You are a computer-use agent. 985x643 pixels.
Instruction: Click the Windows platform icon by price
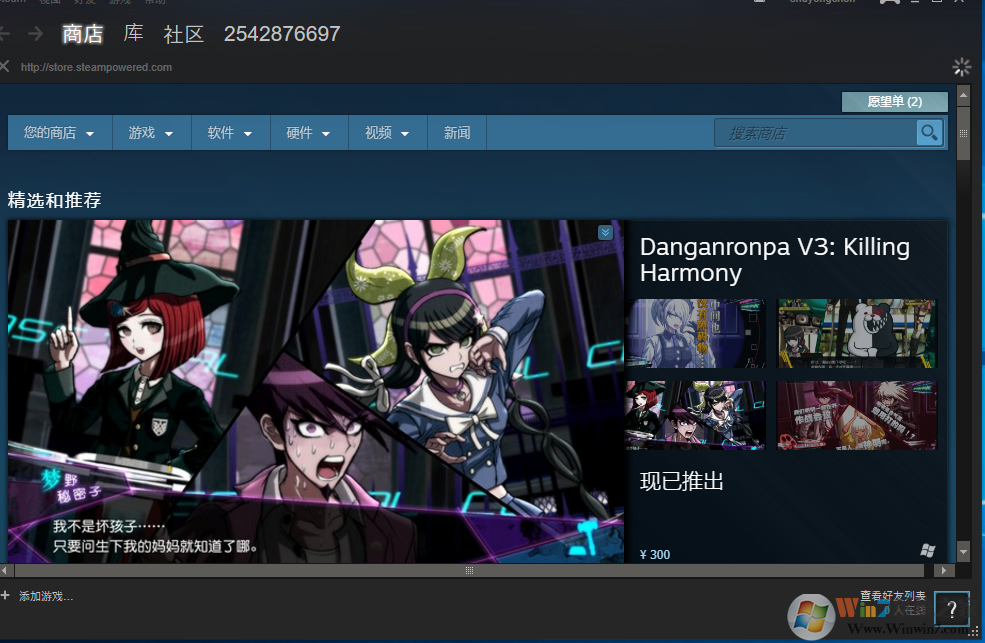[x=928, y=551]
